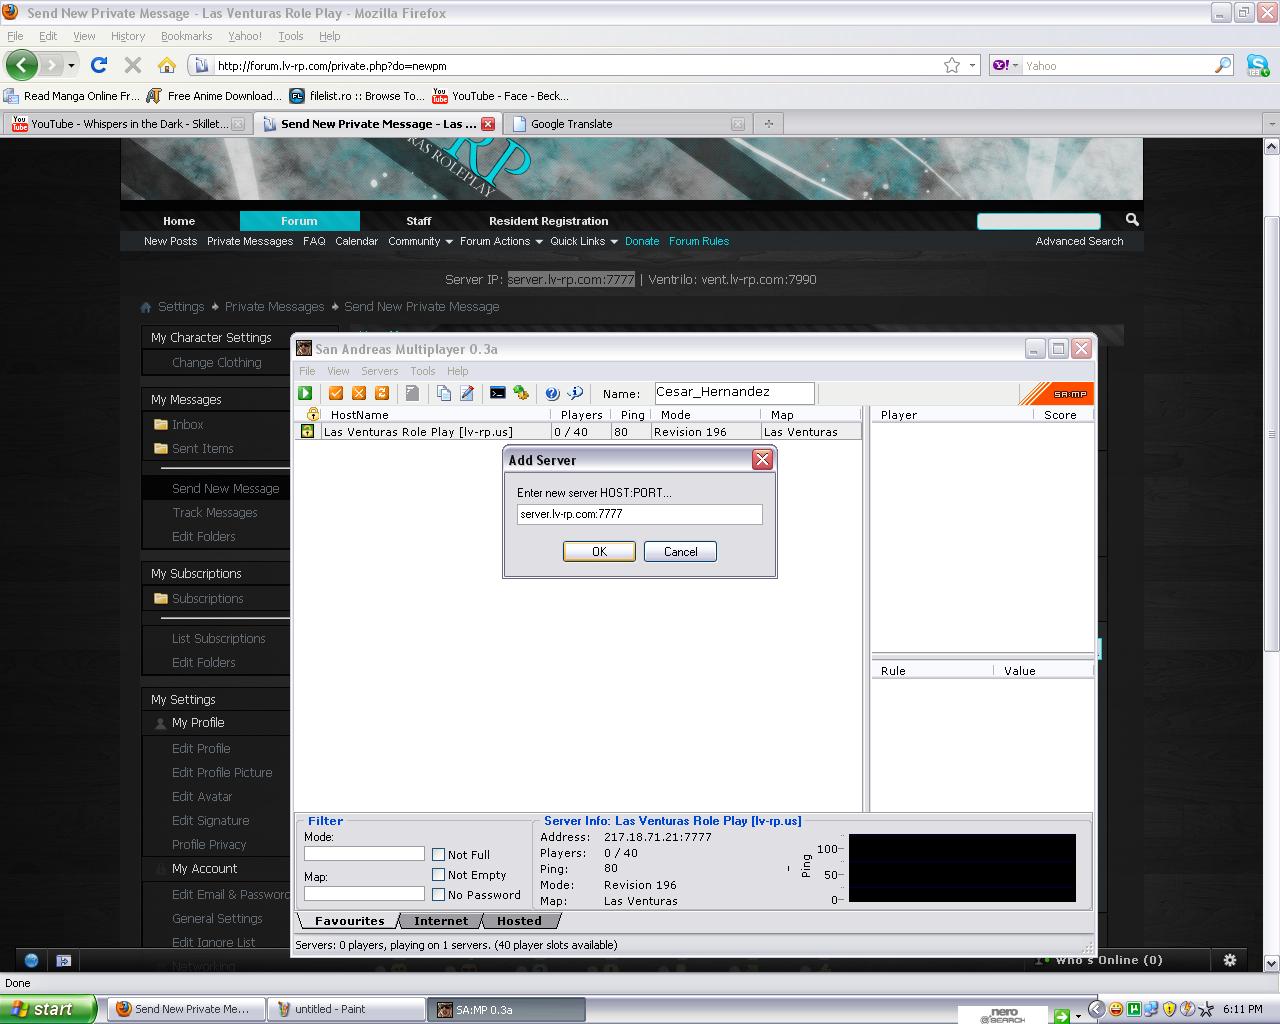Click the forum Staff navigation tab
Viewport: 1280px width, 1024px height.
click(x=419, y=221)
